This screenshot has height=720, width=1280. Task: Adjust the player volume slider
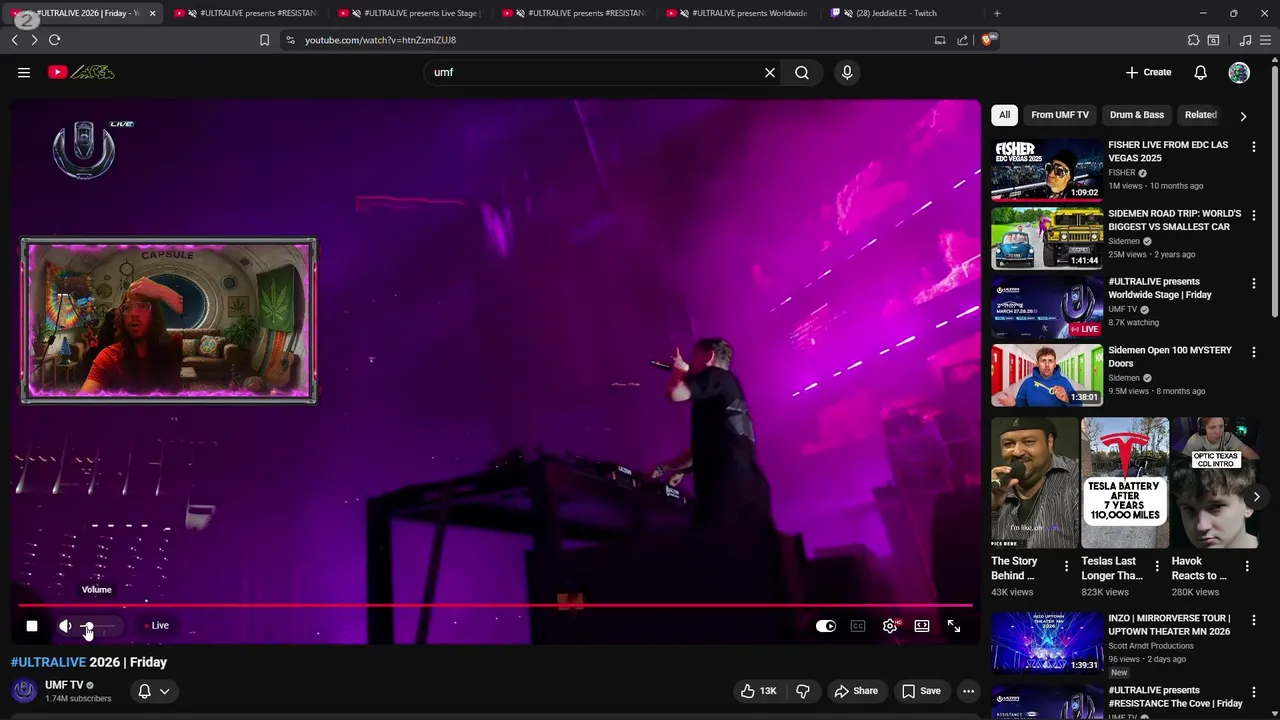coord(98,627)
